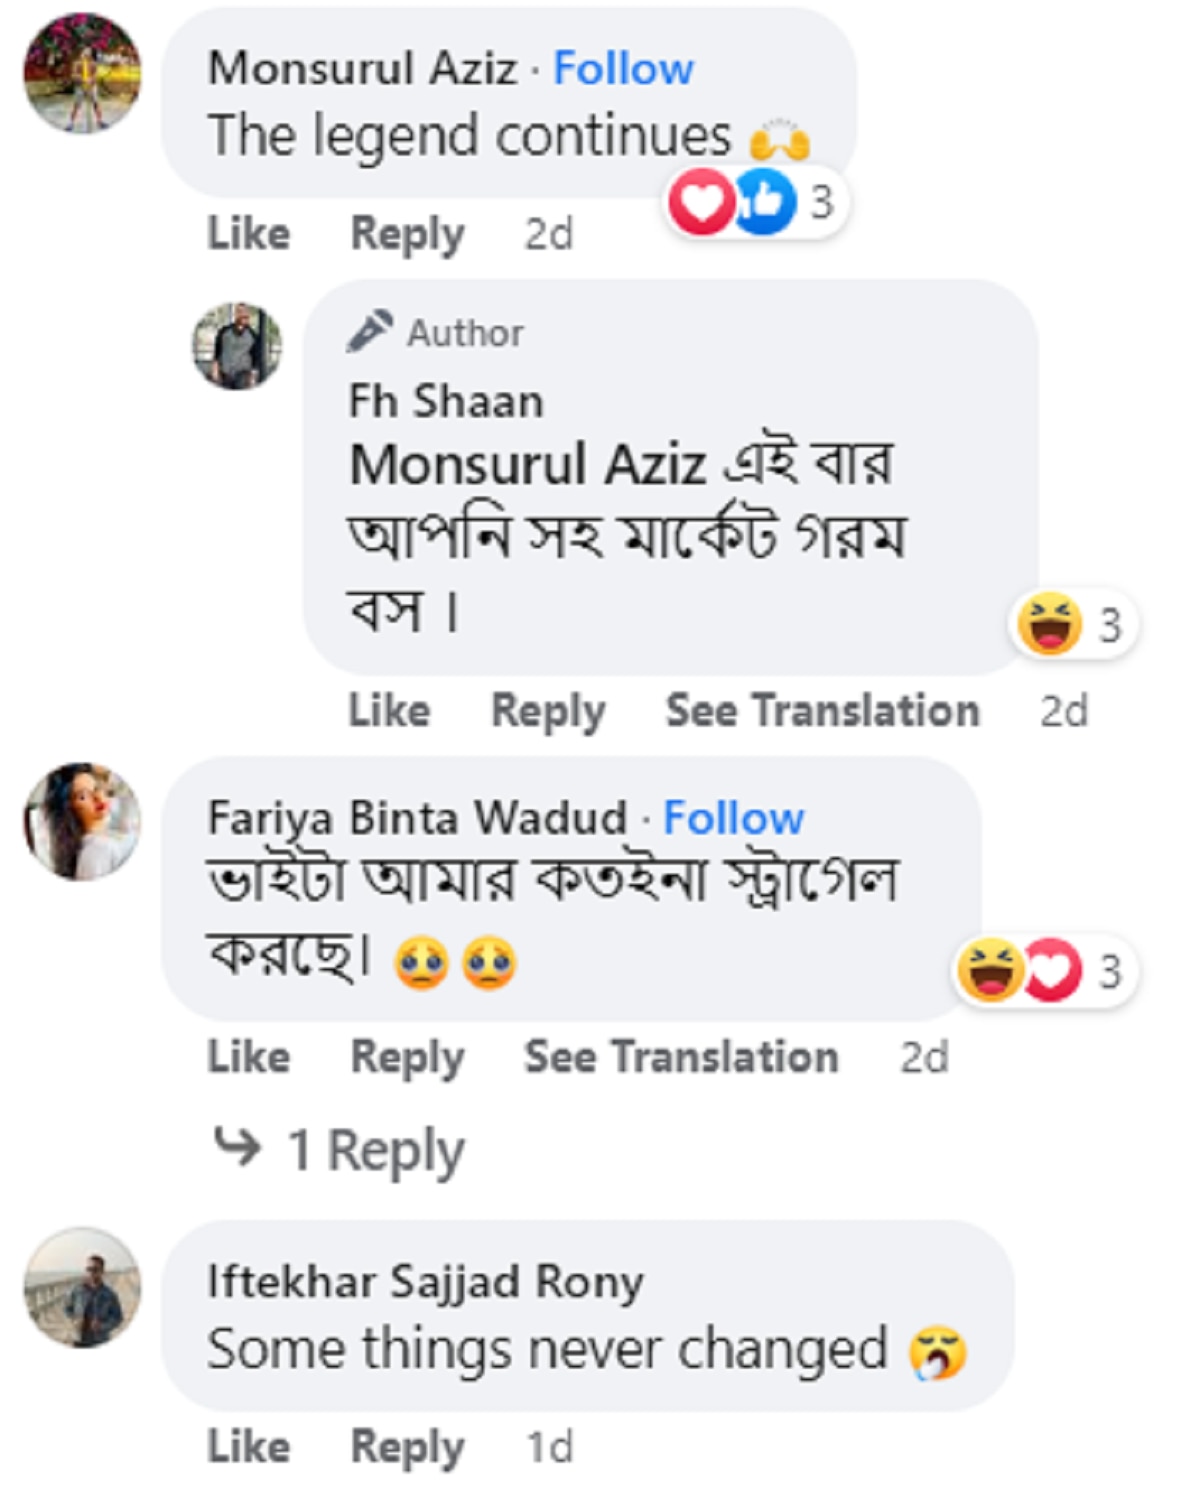Open Fariya Binta Wadud's profile picture

click(82, 821)
